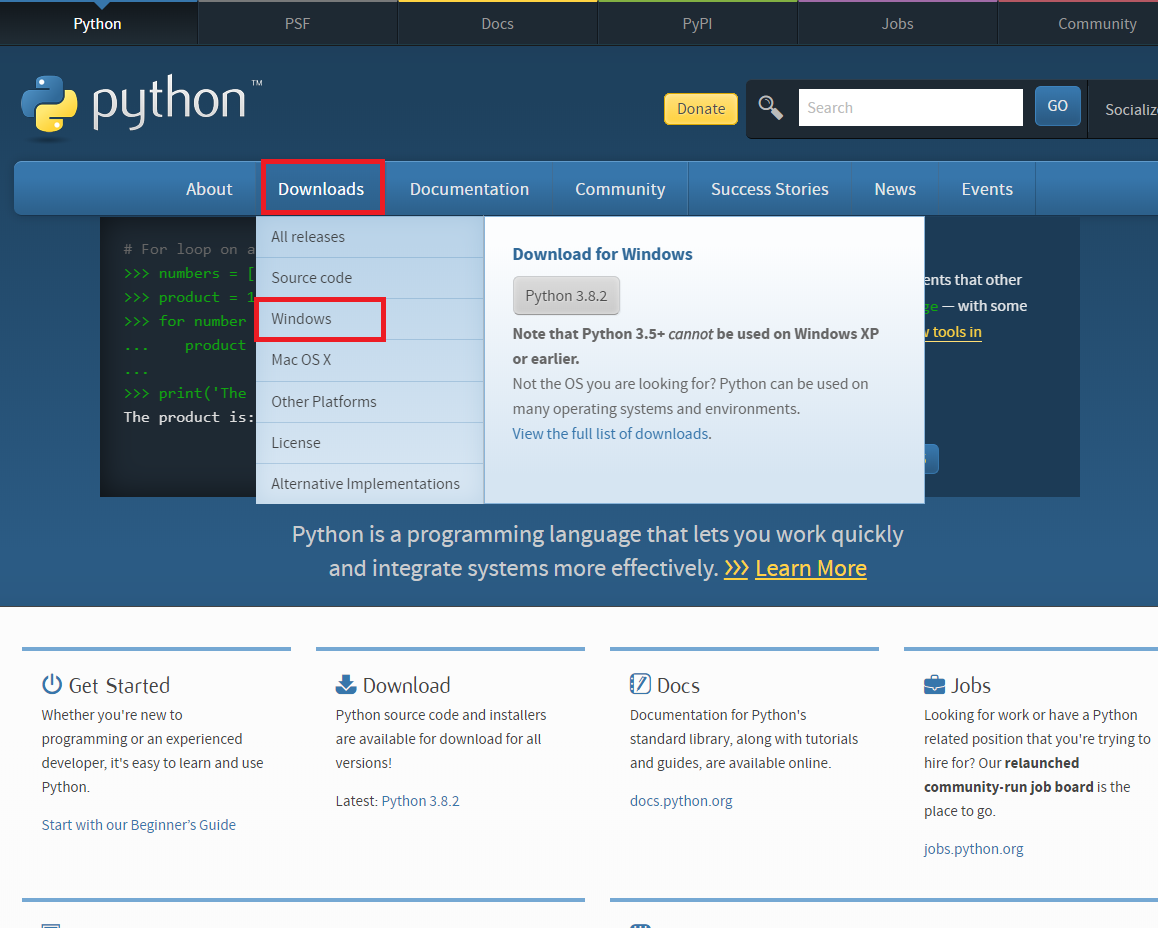Screen dimensions: 1158x928
Task: Open the PSF tab in top bar
Action: [298, 24]
